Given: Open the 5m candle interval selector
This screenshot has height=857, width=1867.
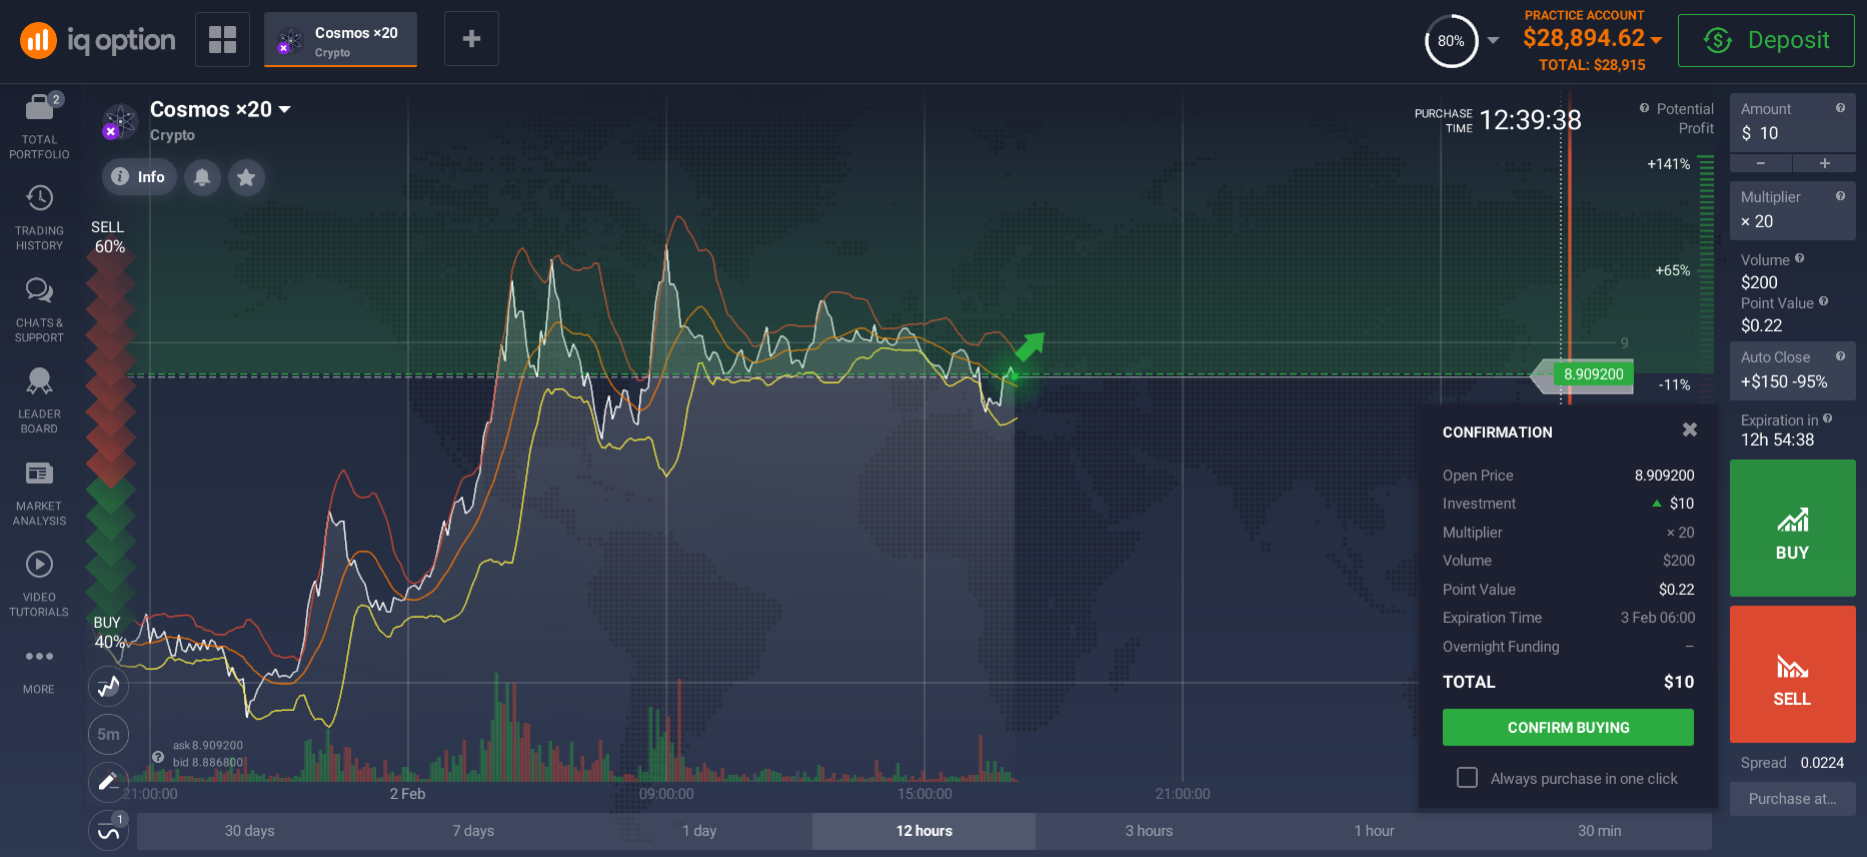Looking at the screenshot, I should (x=109, y=734).
